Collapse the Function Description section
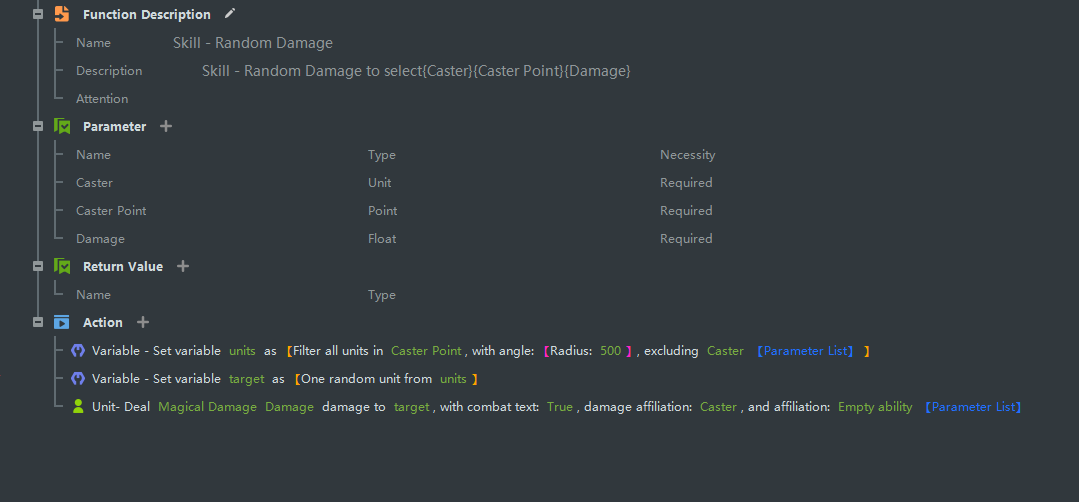The image size is (1079, 502). 38,14
